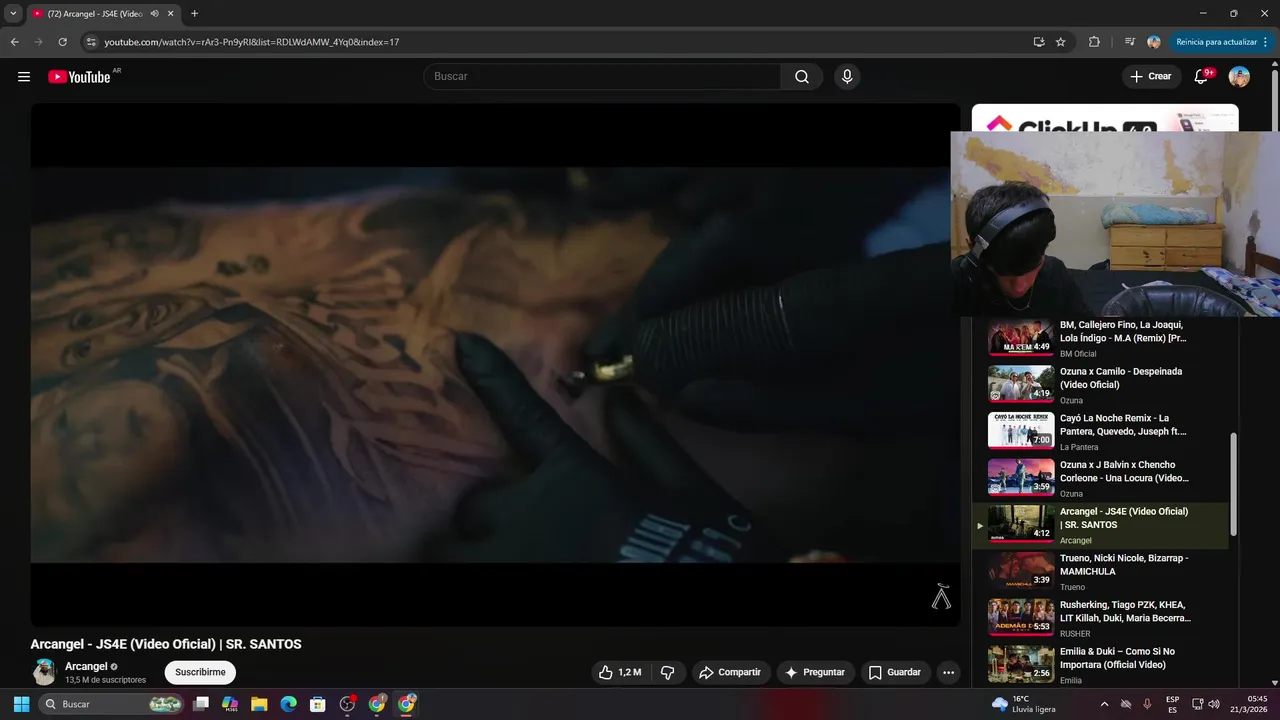This screenshot has height=720, width=1280.
Task: Click the Chrome back arrow
Action: [14, 42]
